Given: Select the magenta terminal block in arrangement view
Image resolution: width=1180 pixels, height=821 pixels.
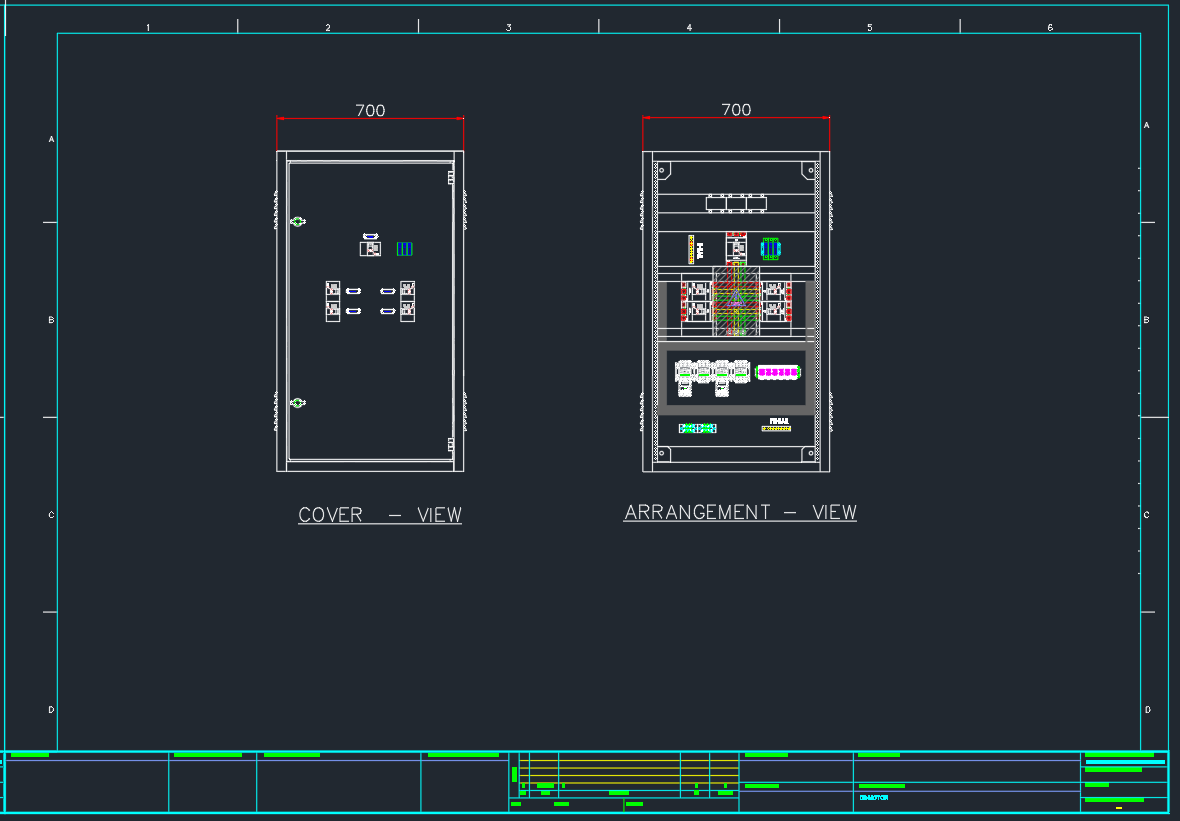Looking at the screenshot, I should (x=778, y=373).
